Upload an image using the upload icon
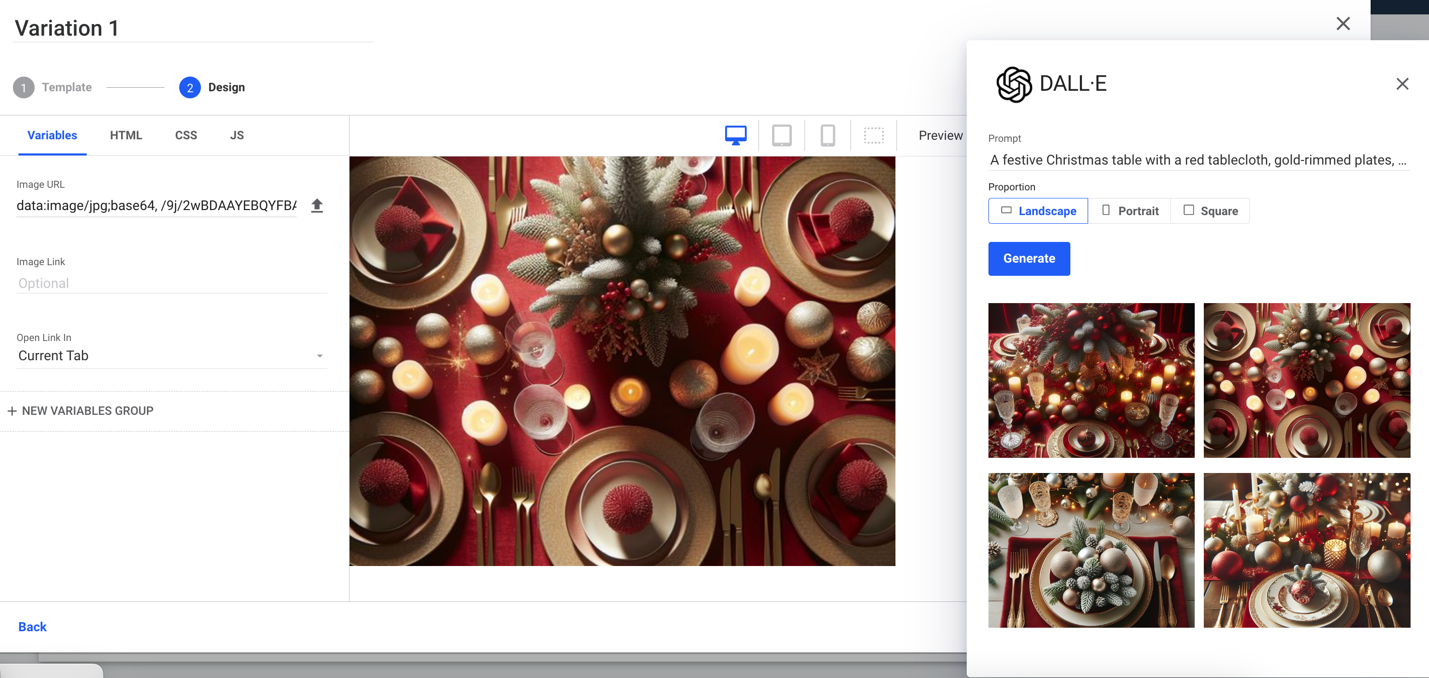The image size is (1429, 678). [x=317, y=206]
